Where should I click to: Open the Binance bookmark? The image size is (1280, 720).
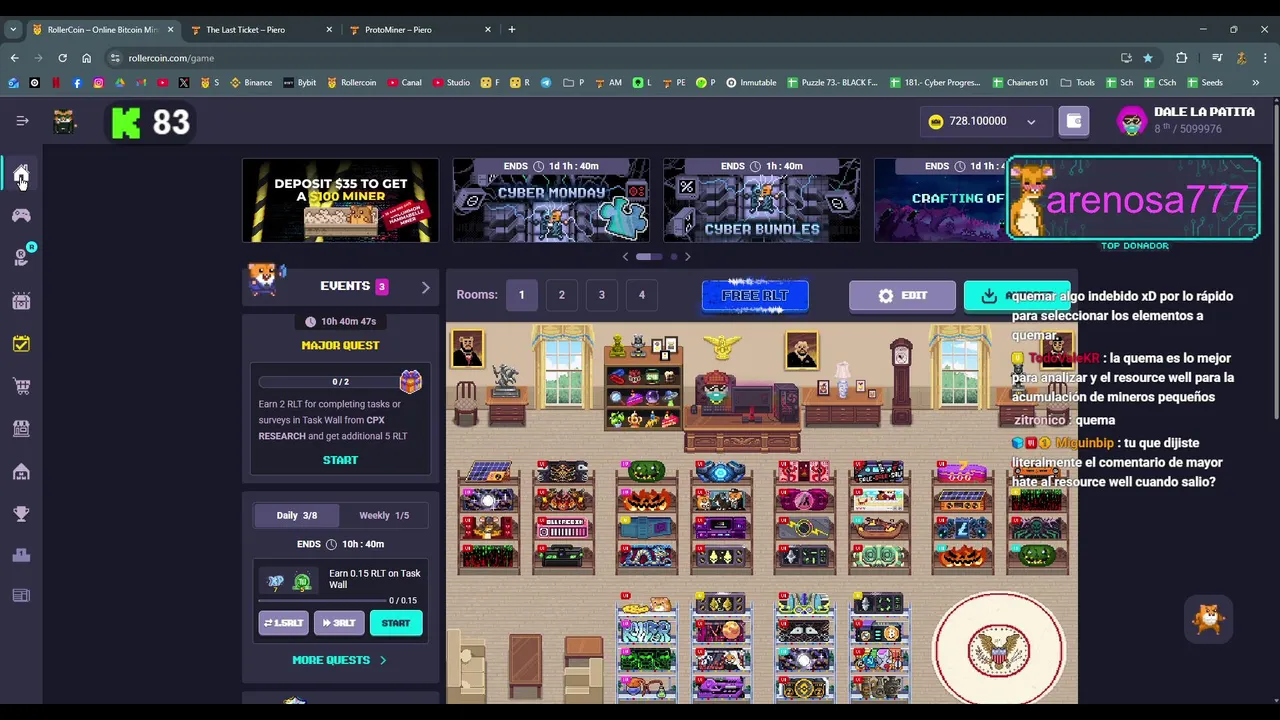(x=251, y=82)
